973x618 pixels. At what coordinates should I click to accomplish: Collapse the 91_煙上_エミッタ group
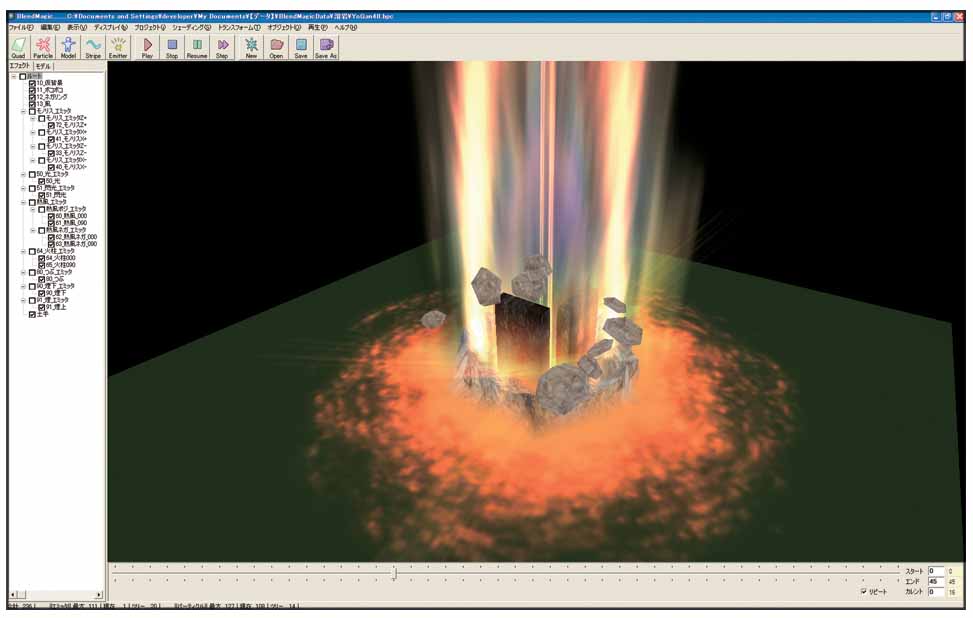coord(24,300)
